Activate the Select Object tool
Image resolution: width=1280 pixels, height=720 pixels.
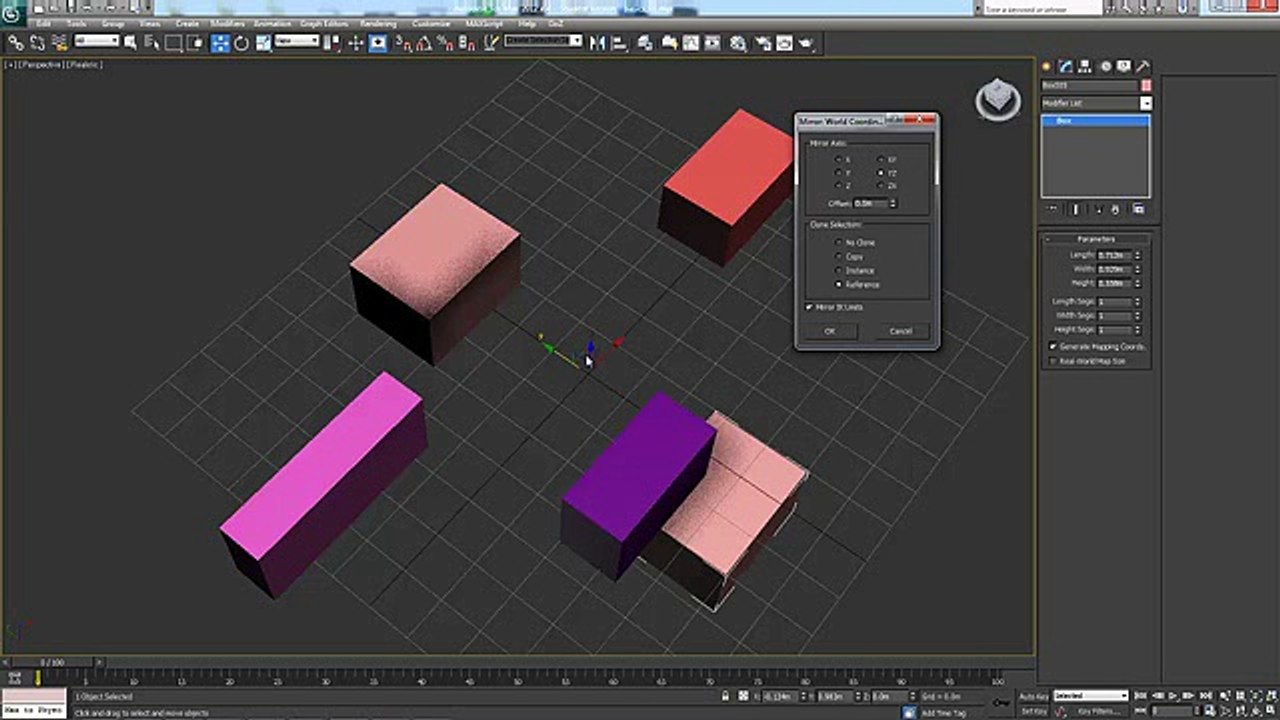131,43
